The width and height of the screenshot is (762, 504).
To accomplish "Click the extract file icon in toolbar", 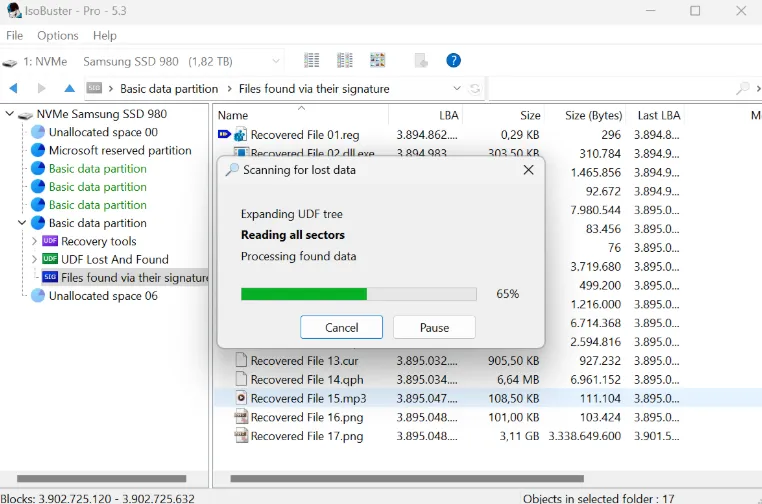I will point(421,61).
